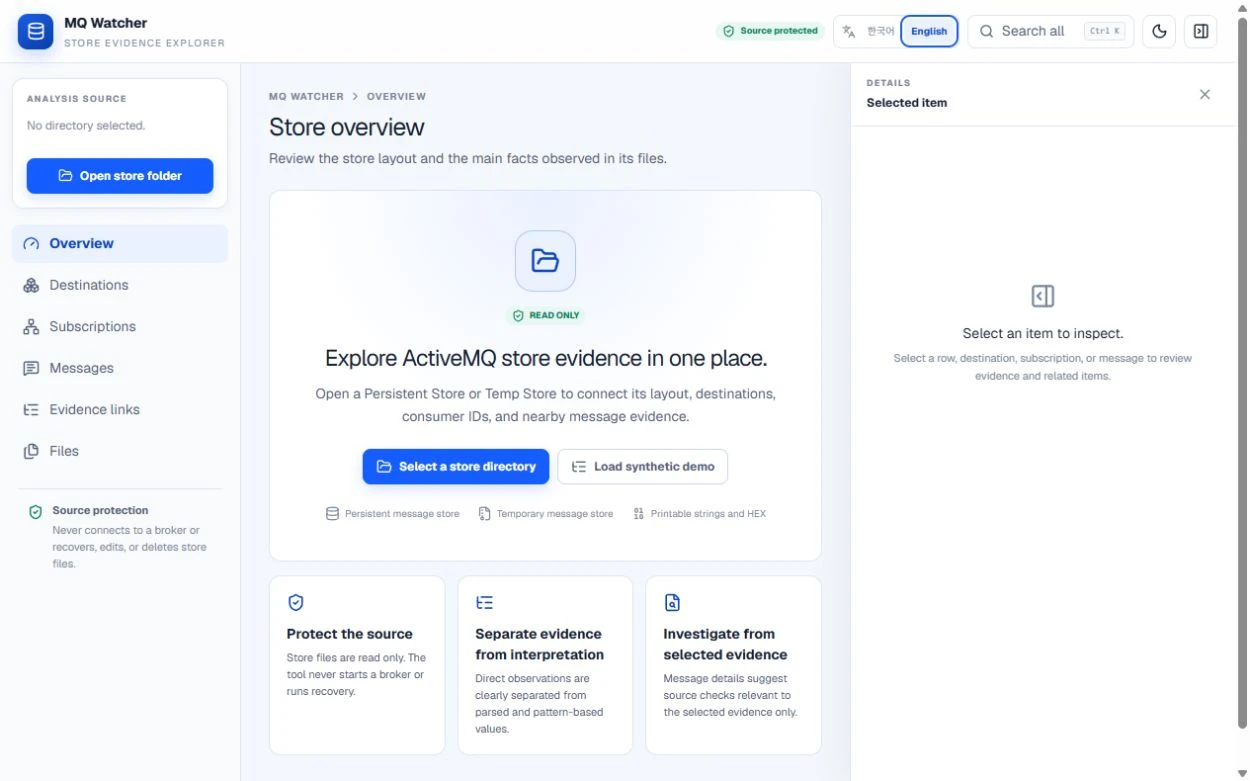Click the Destinations cubes icon

[31, 285]
